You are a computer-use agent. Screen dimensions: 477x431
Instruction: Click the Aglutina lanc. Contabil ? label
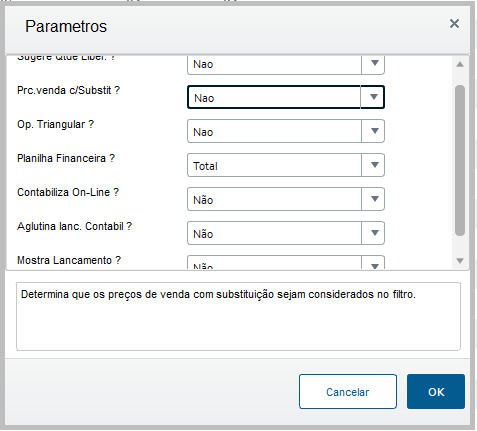[x=74, y=226]
